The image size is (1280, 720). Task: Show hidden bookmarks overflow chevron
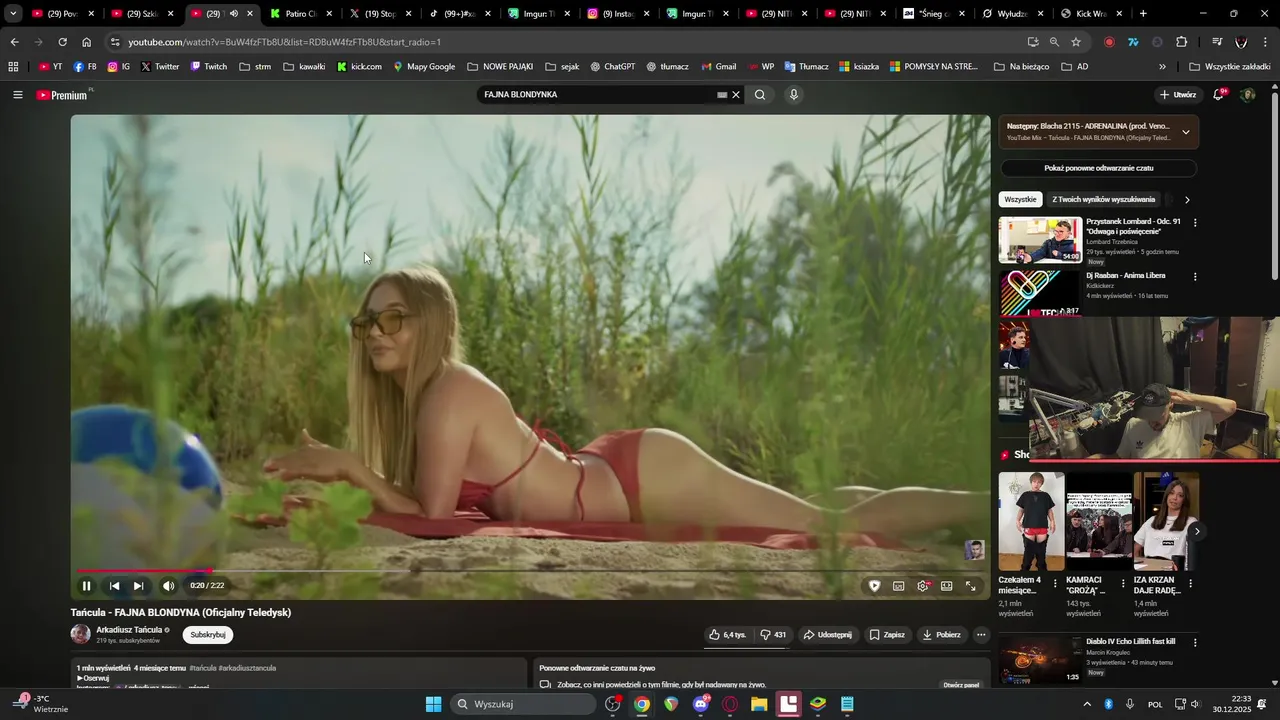tap(1162, 67)
